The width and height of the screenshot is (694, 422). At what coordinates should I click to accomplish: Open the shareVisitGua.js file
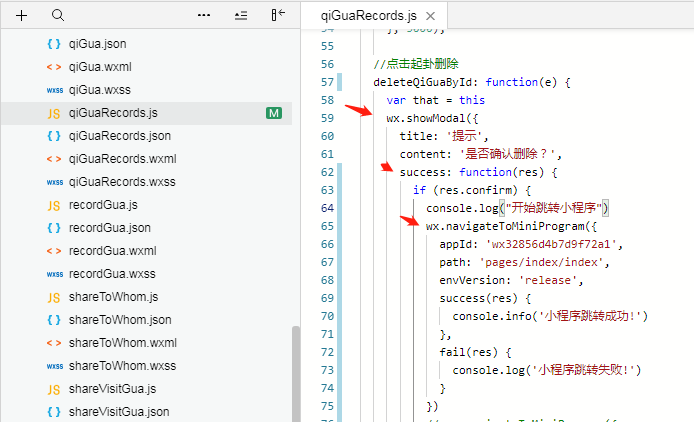(x=112, y=389)
